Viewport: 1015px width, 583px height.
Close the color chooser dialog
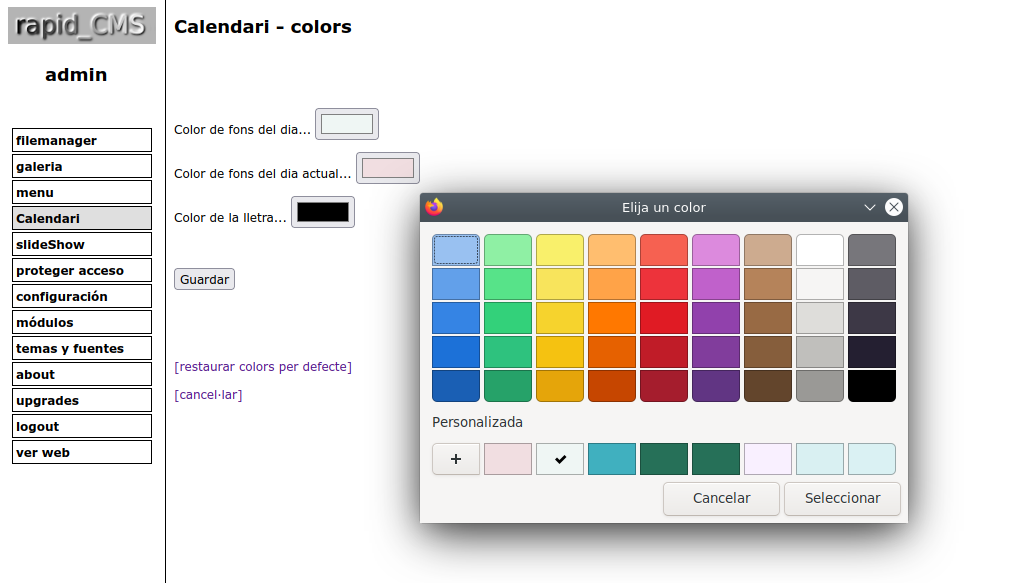point(894,207)
